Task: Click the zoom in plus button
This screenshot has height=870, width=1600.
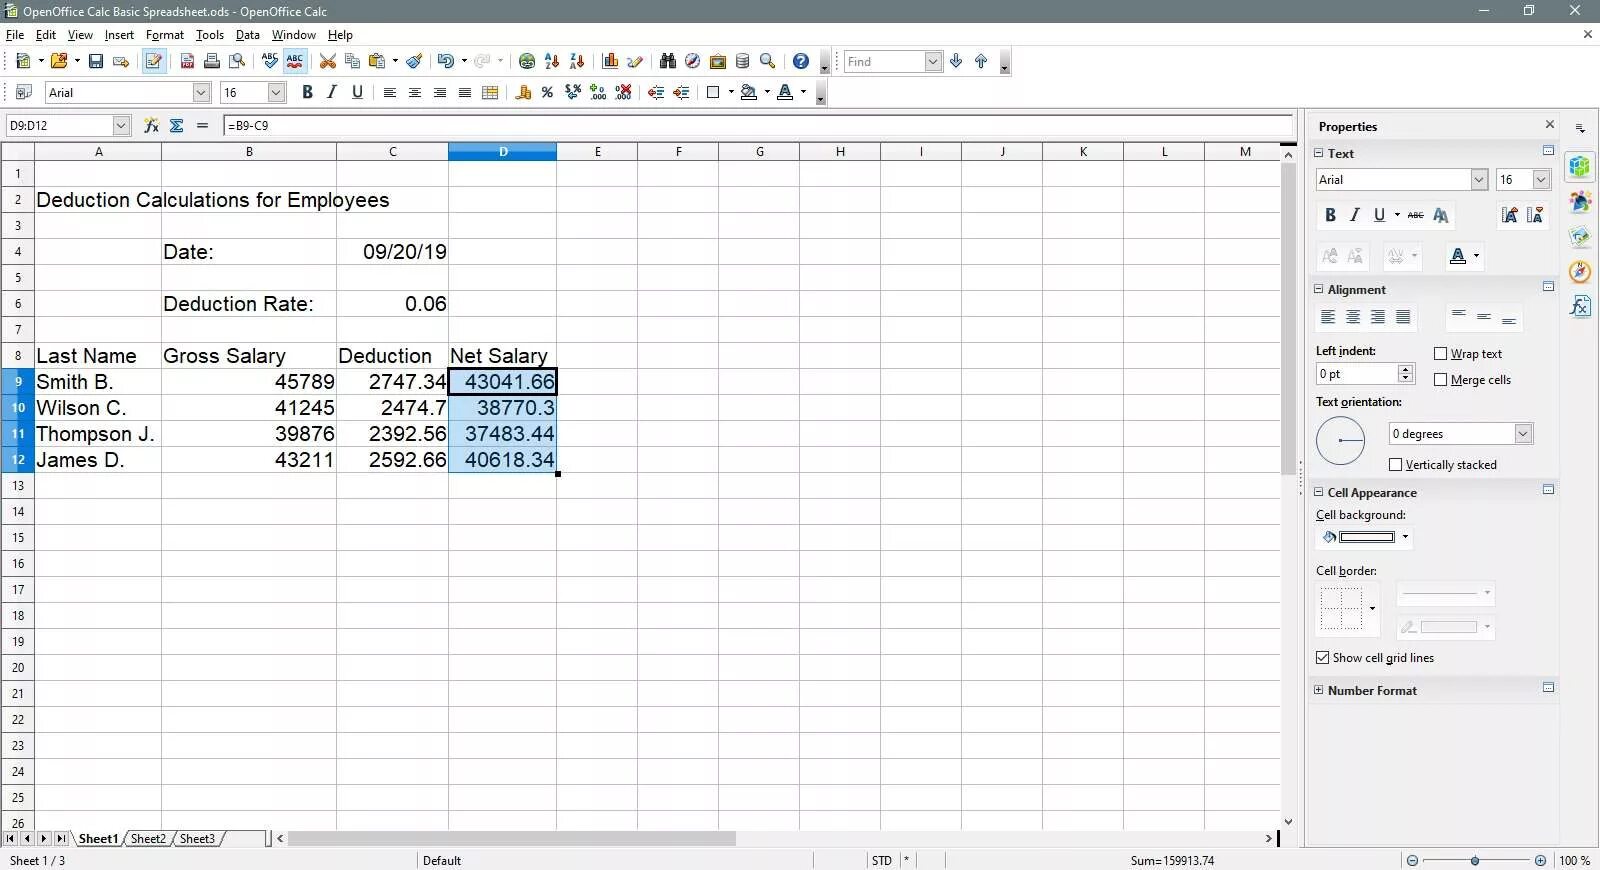Action: click(1540, 860)
